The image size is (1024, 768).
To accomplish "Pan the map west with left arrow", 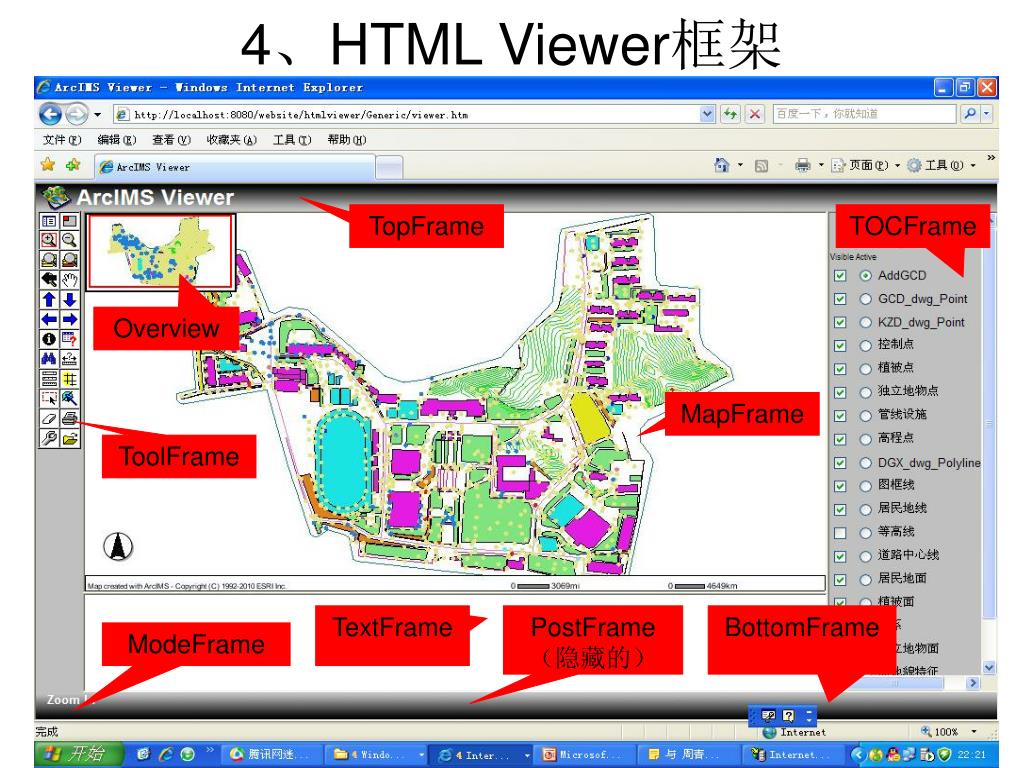I will pyautogui.click(x=49, y=319).
